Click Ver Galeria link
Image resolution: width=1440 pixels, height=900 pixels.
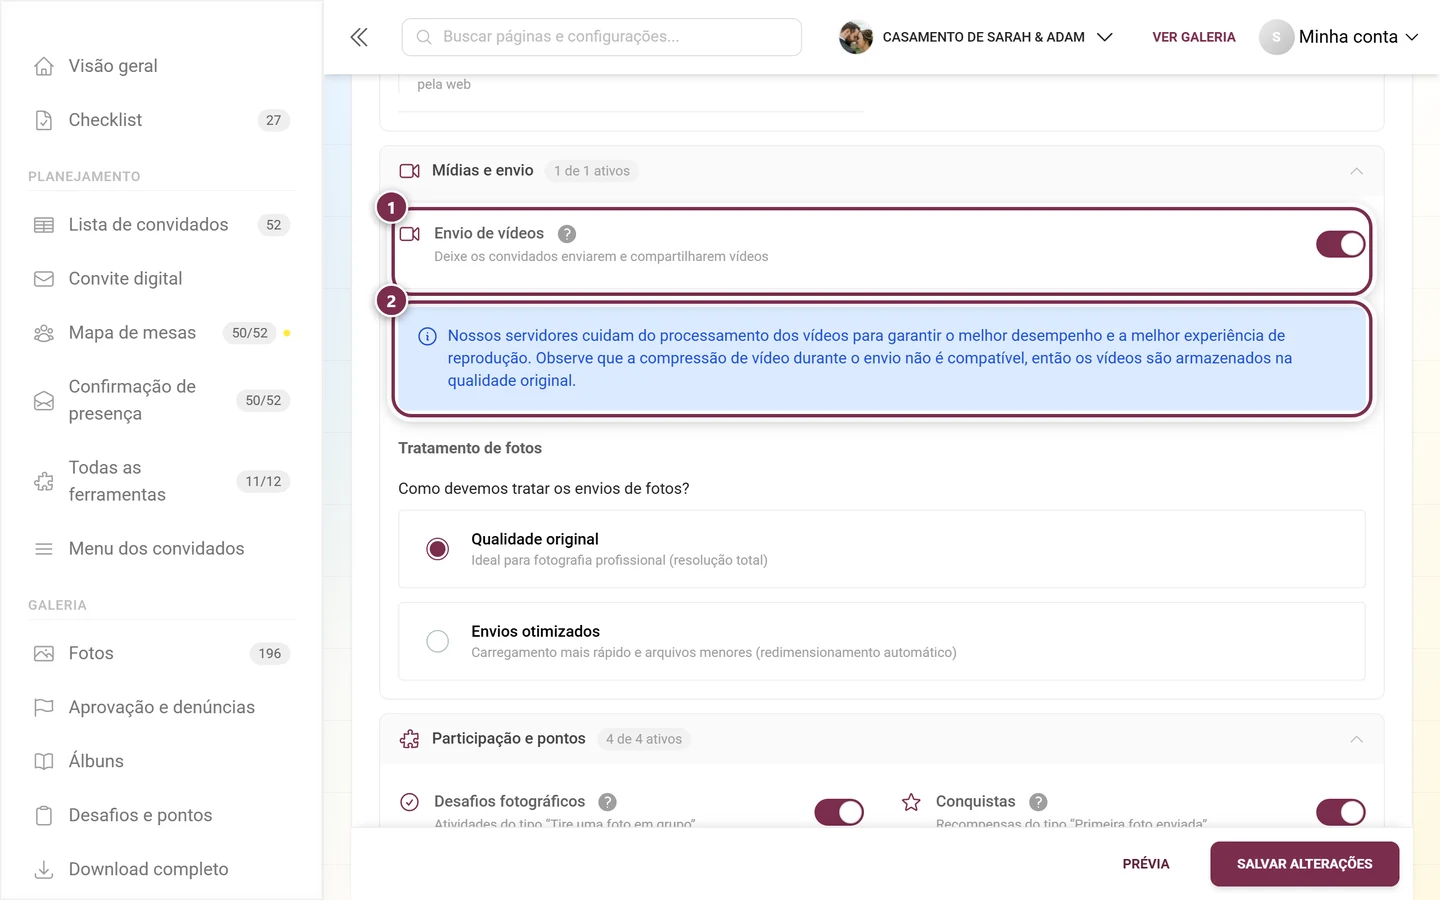[1194, 37]
